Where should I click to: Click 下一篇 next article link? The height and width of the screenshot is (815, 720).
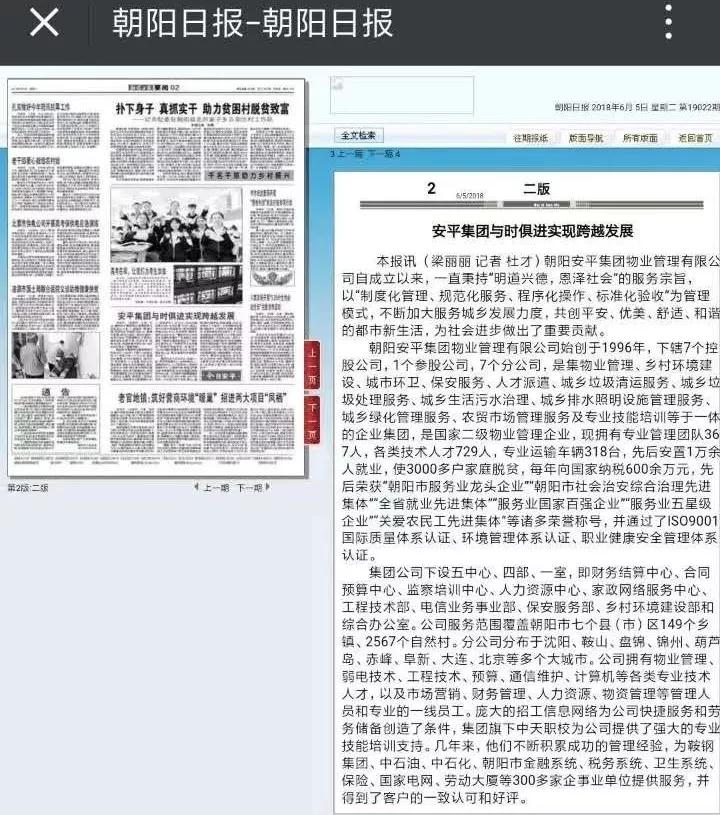click(384, 155)
